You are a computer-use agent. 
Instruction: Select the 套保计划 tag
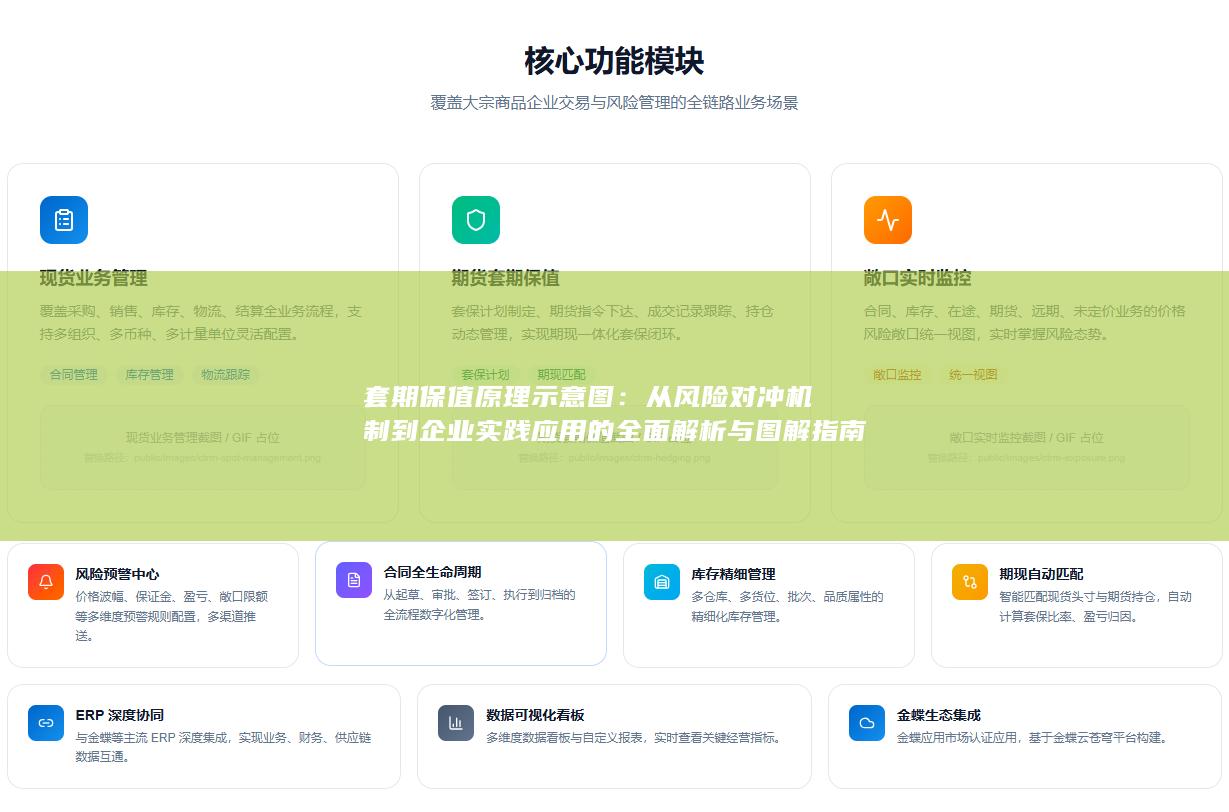click(x=486, y=375)
